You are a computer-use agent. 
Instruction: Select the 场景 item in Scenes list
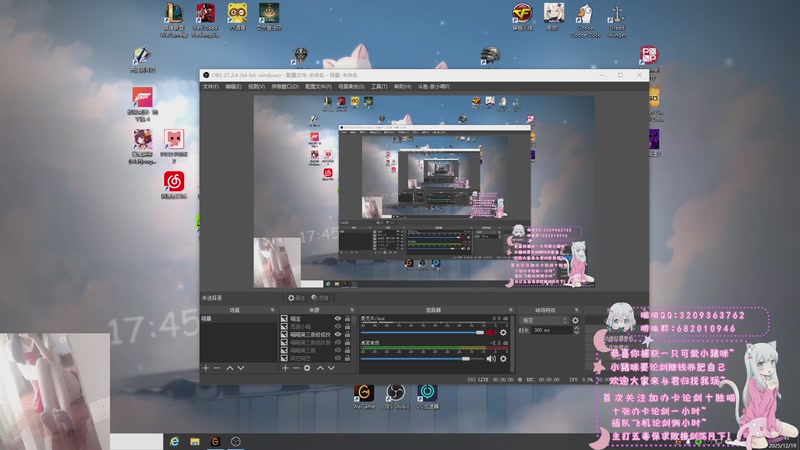(x=238, y=318)
